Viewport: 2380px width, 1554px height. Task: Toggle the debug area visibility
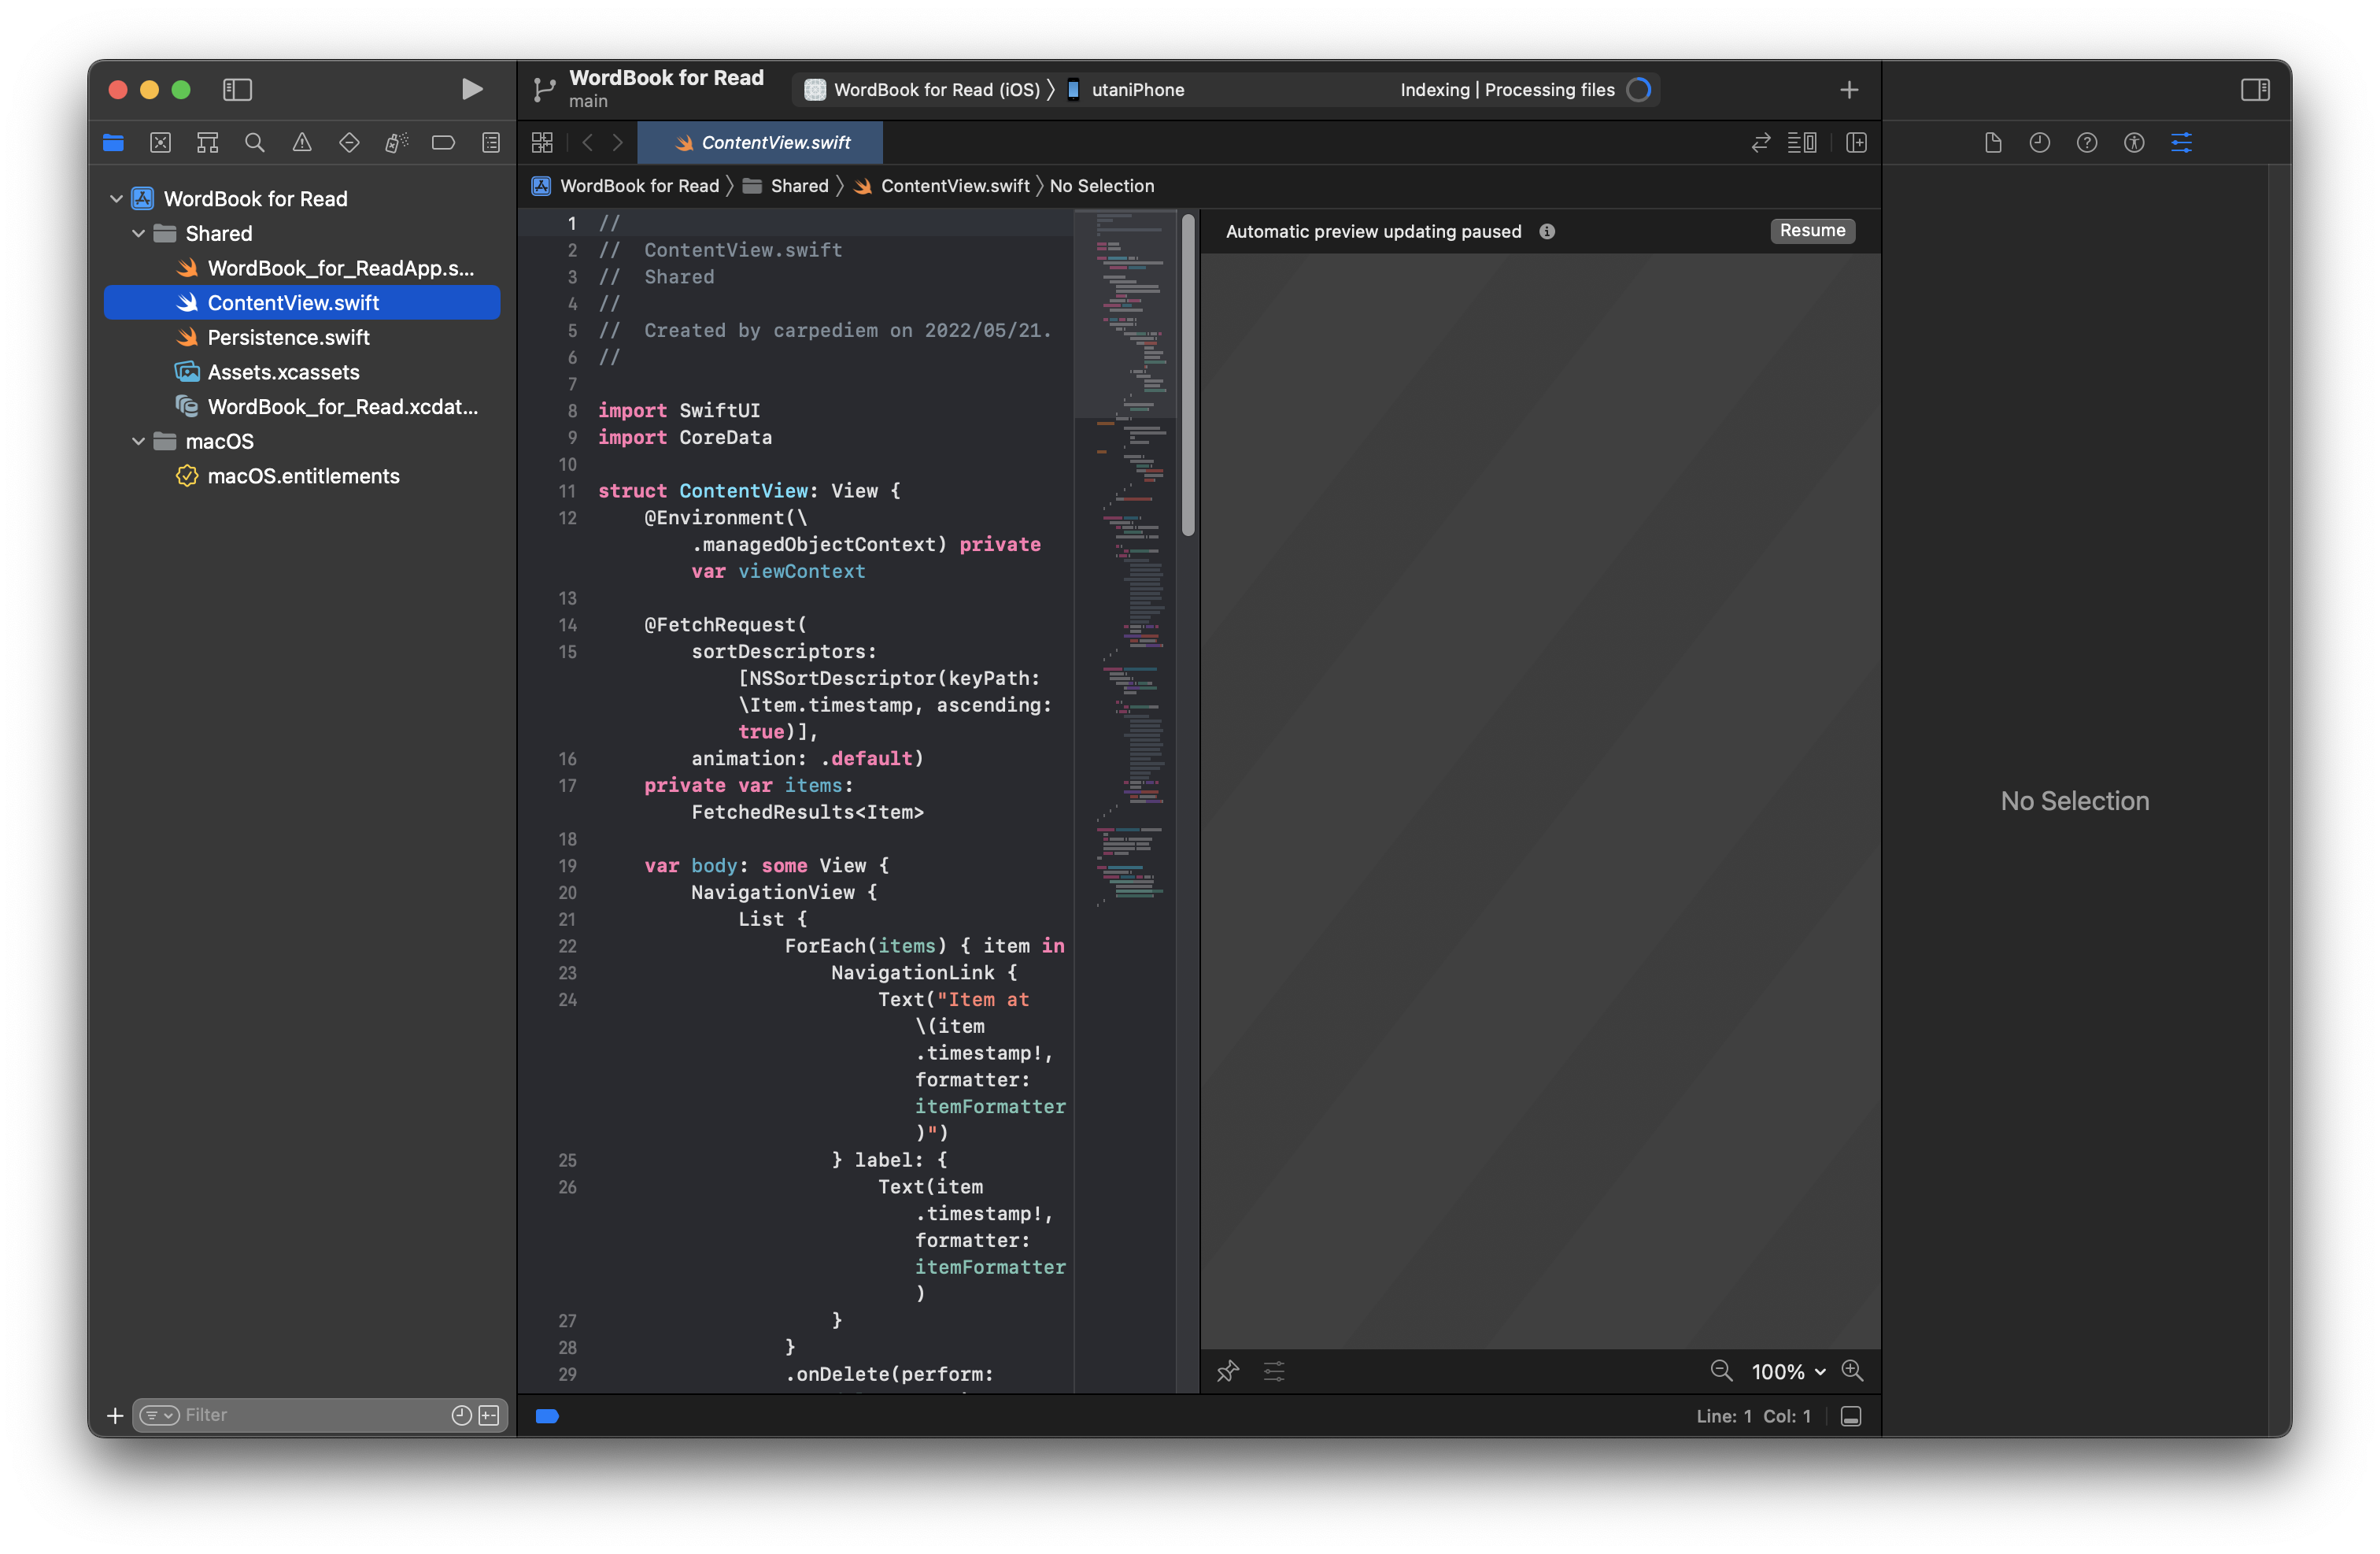[x=1851, y=1416]
